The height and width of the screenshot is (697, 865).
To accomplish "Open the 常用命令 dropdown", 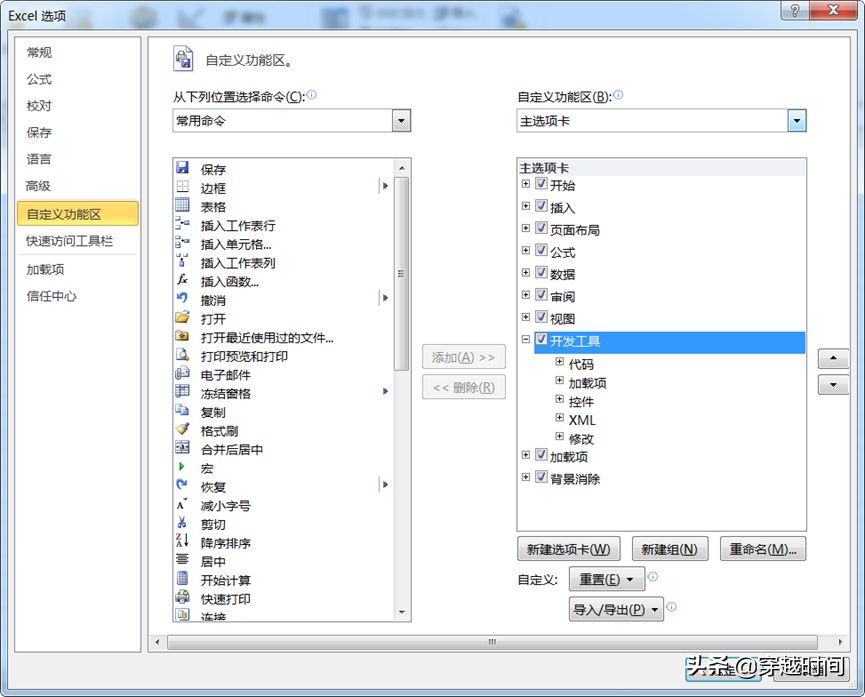I will pyautogui.click(x=401, y=120).
